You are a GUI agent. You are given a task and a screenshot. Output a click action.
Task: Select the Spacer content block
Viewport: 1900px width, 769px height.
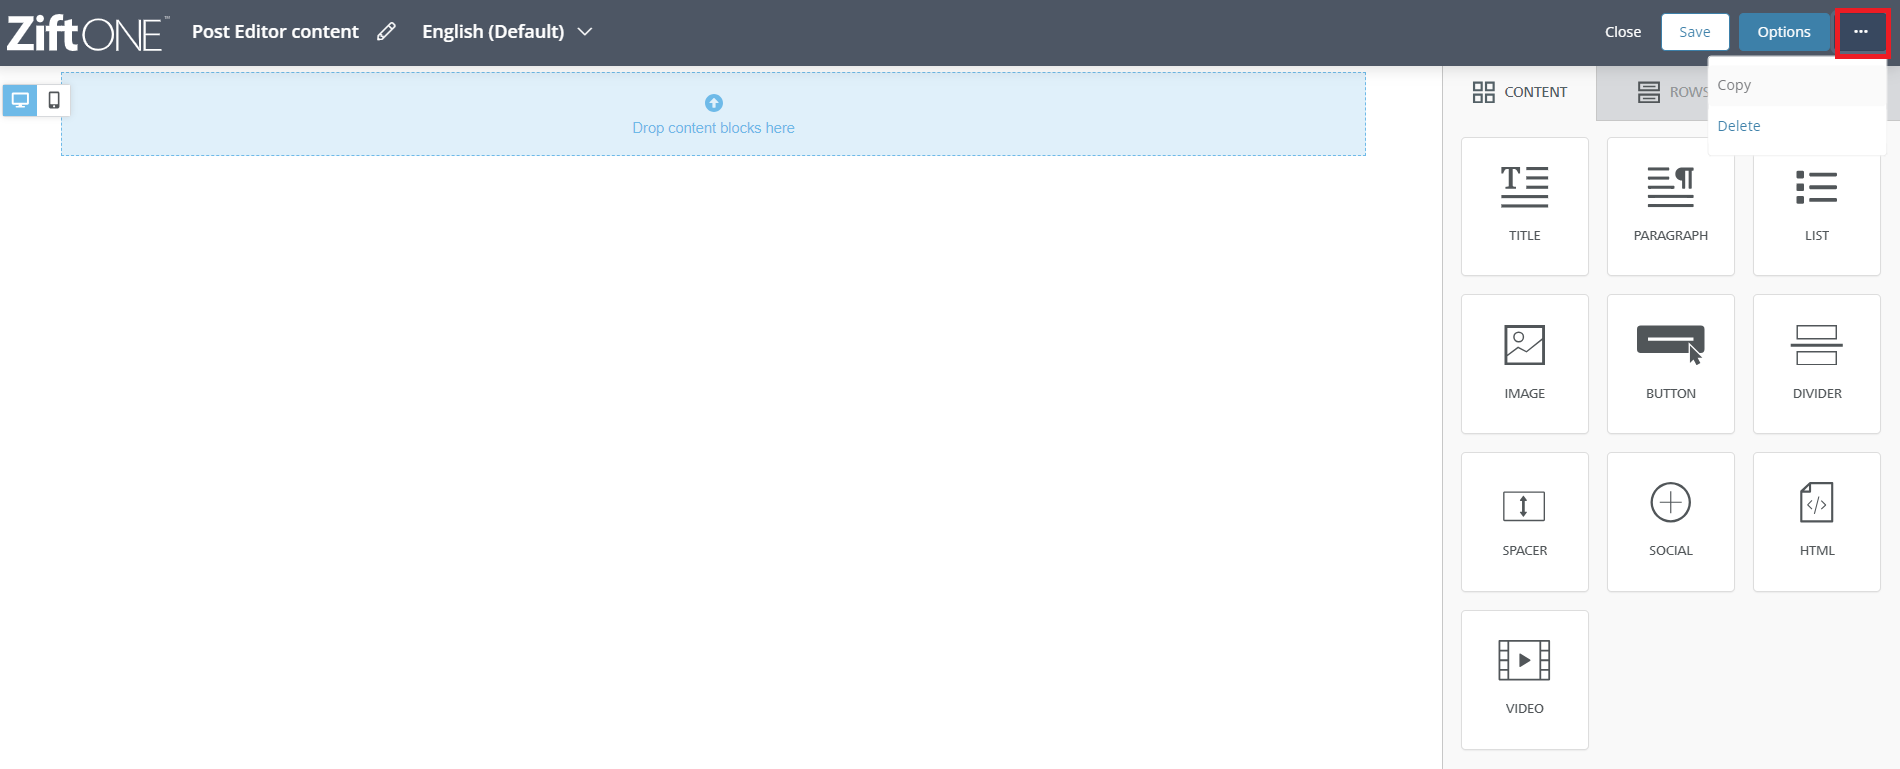(x=1525, y=522)
